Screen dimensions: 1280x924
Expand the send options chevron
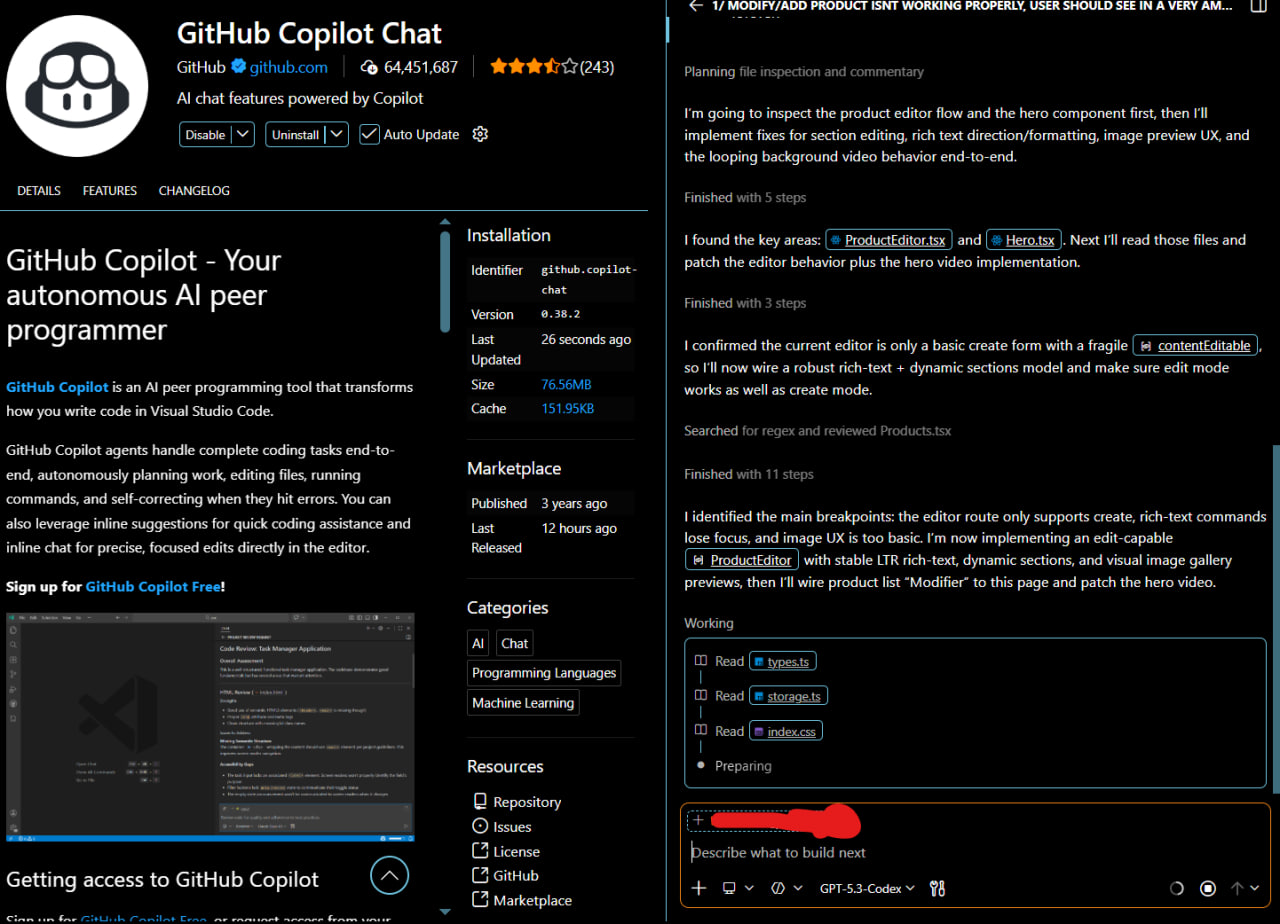point(1255,888)
